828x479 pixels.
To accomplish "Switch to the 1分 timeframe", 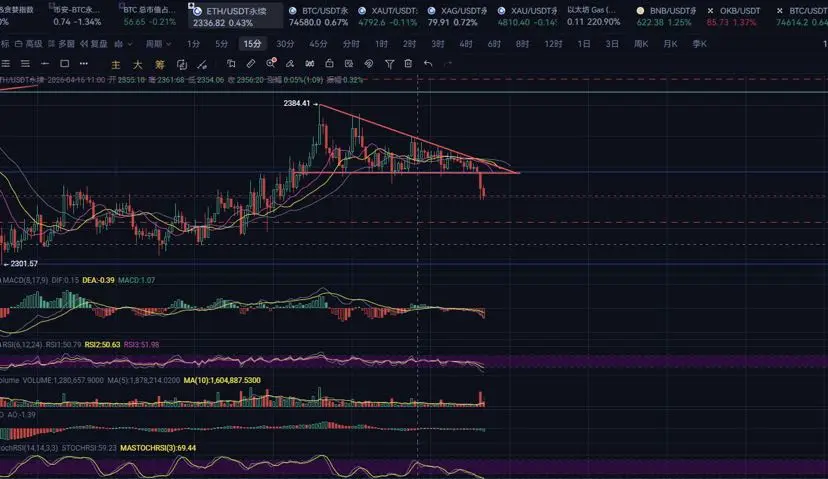I will (x=193, y=44).
